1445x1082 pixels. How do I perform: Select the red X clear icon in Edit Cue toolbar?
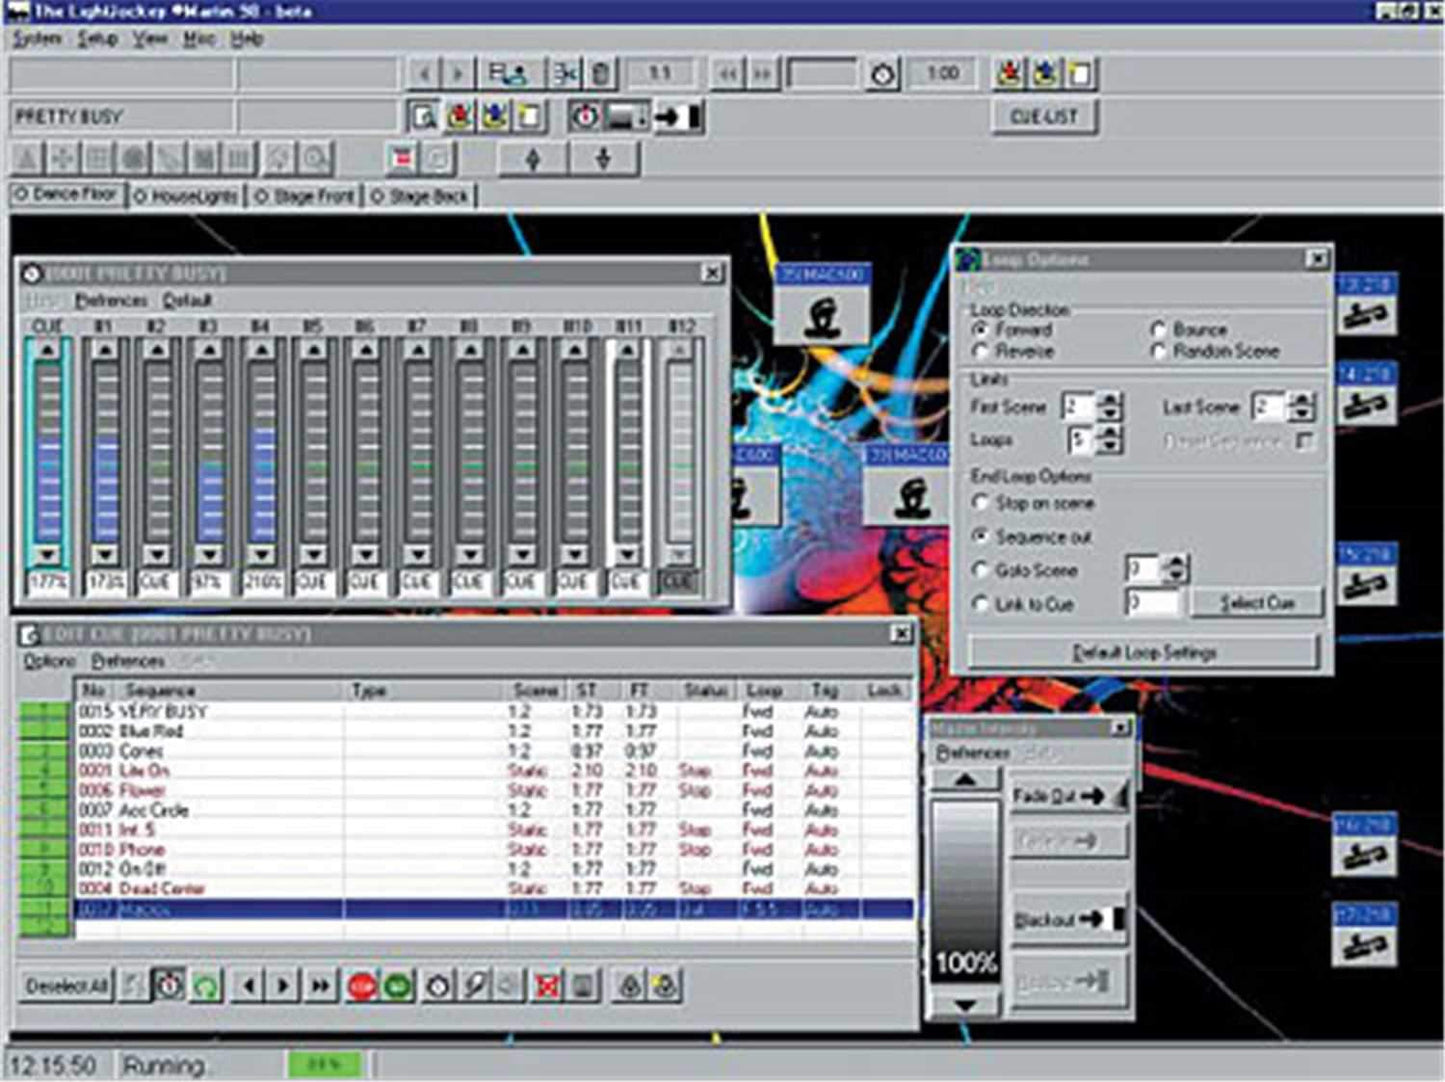pyautogui.click(x=546, y=985)
